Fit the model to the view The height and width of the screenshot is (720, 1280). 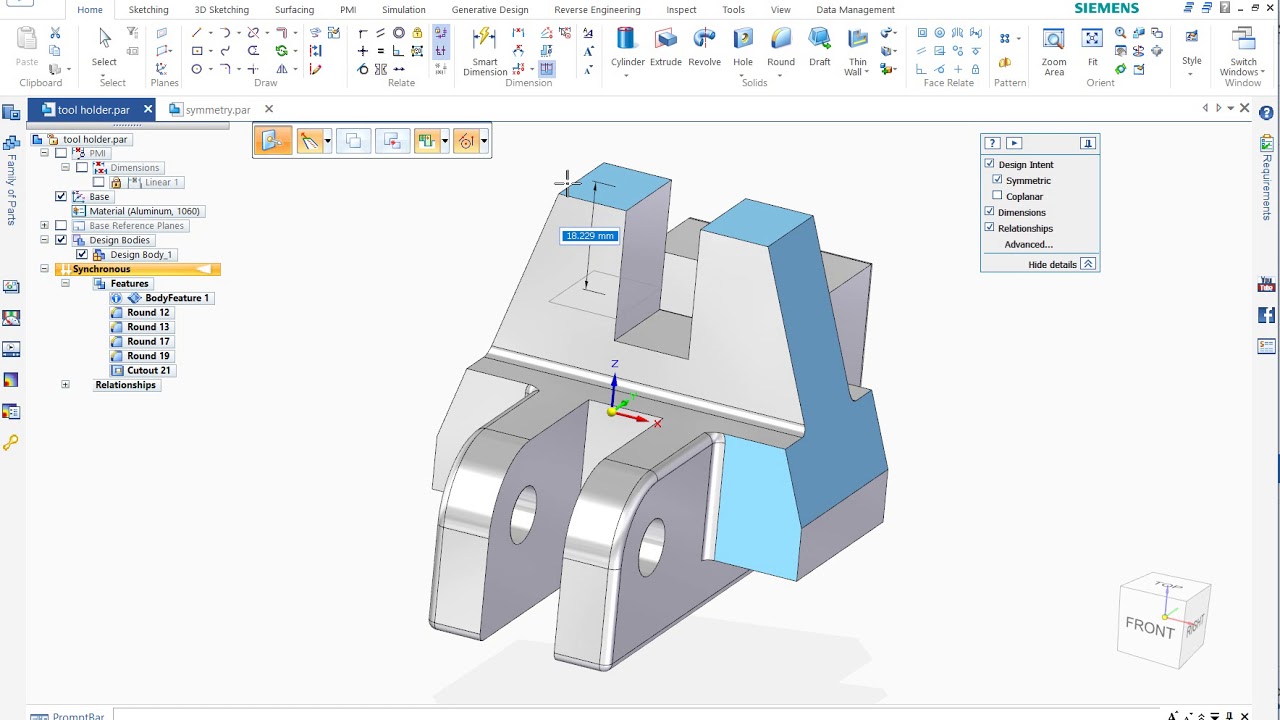(1092, 47)
